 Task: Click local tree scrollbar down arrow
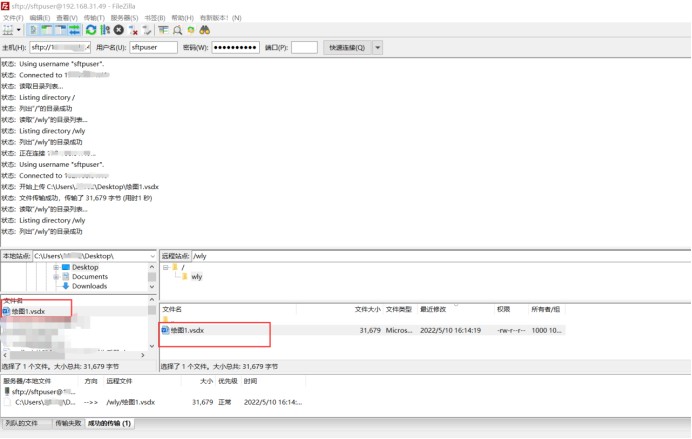pos(152,287)
